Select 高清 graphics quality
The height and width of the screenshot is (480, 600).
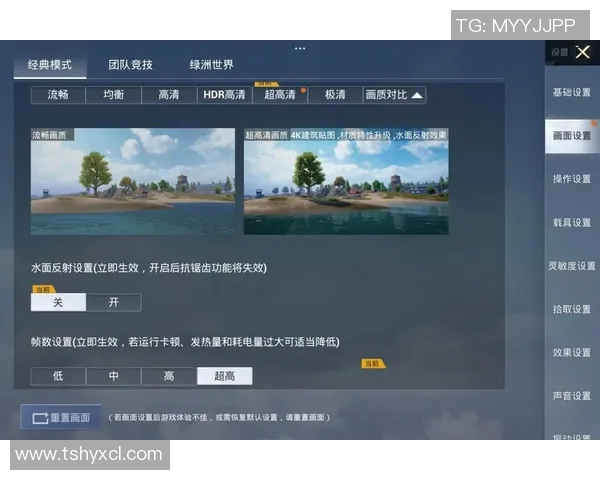[x=169, y=95]
